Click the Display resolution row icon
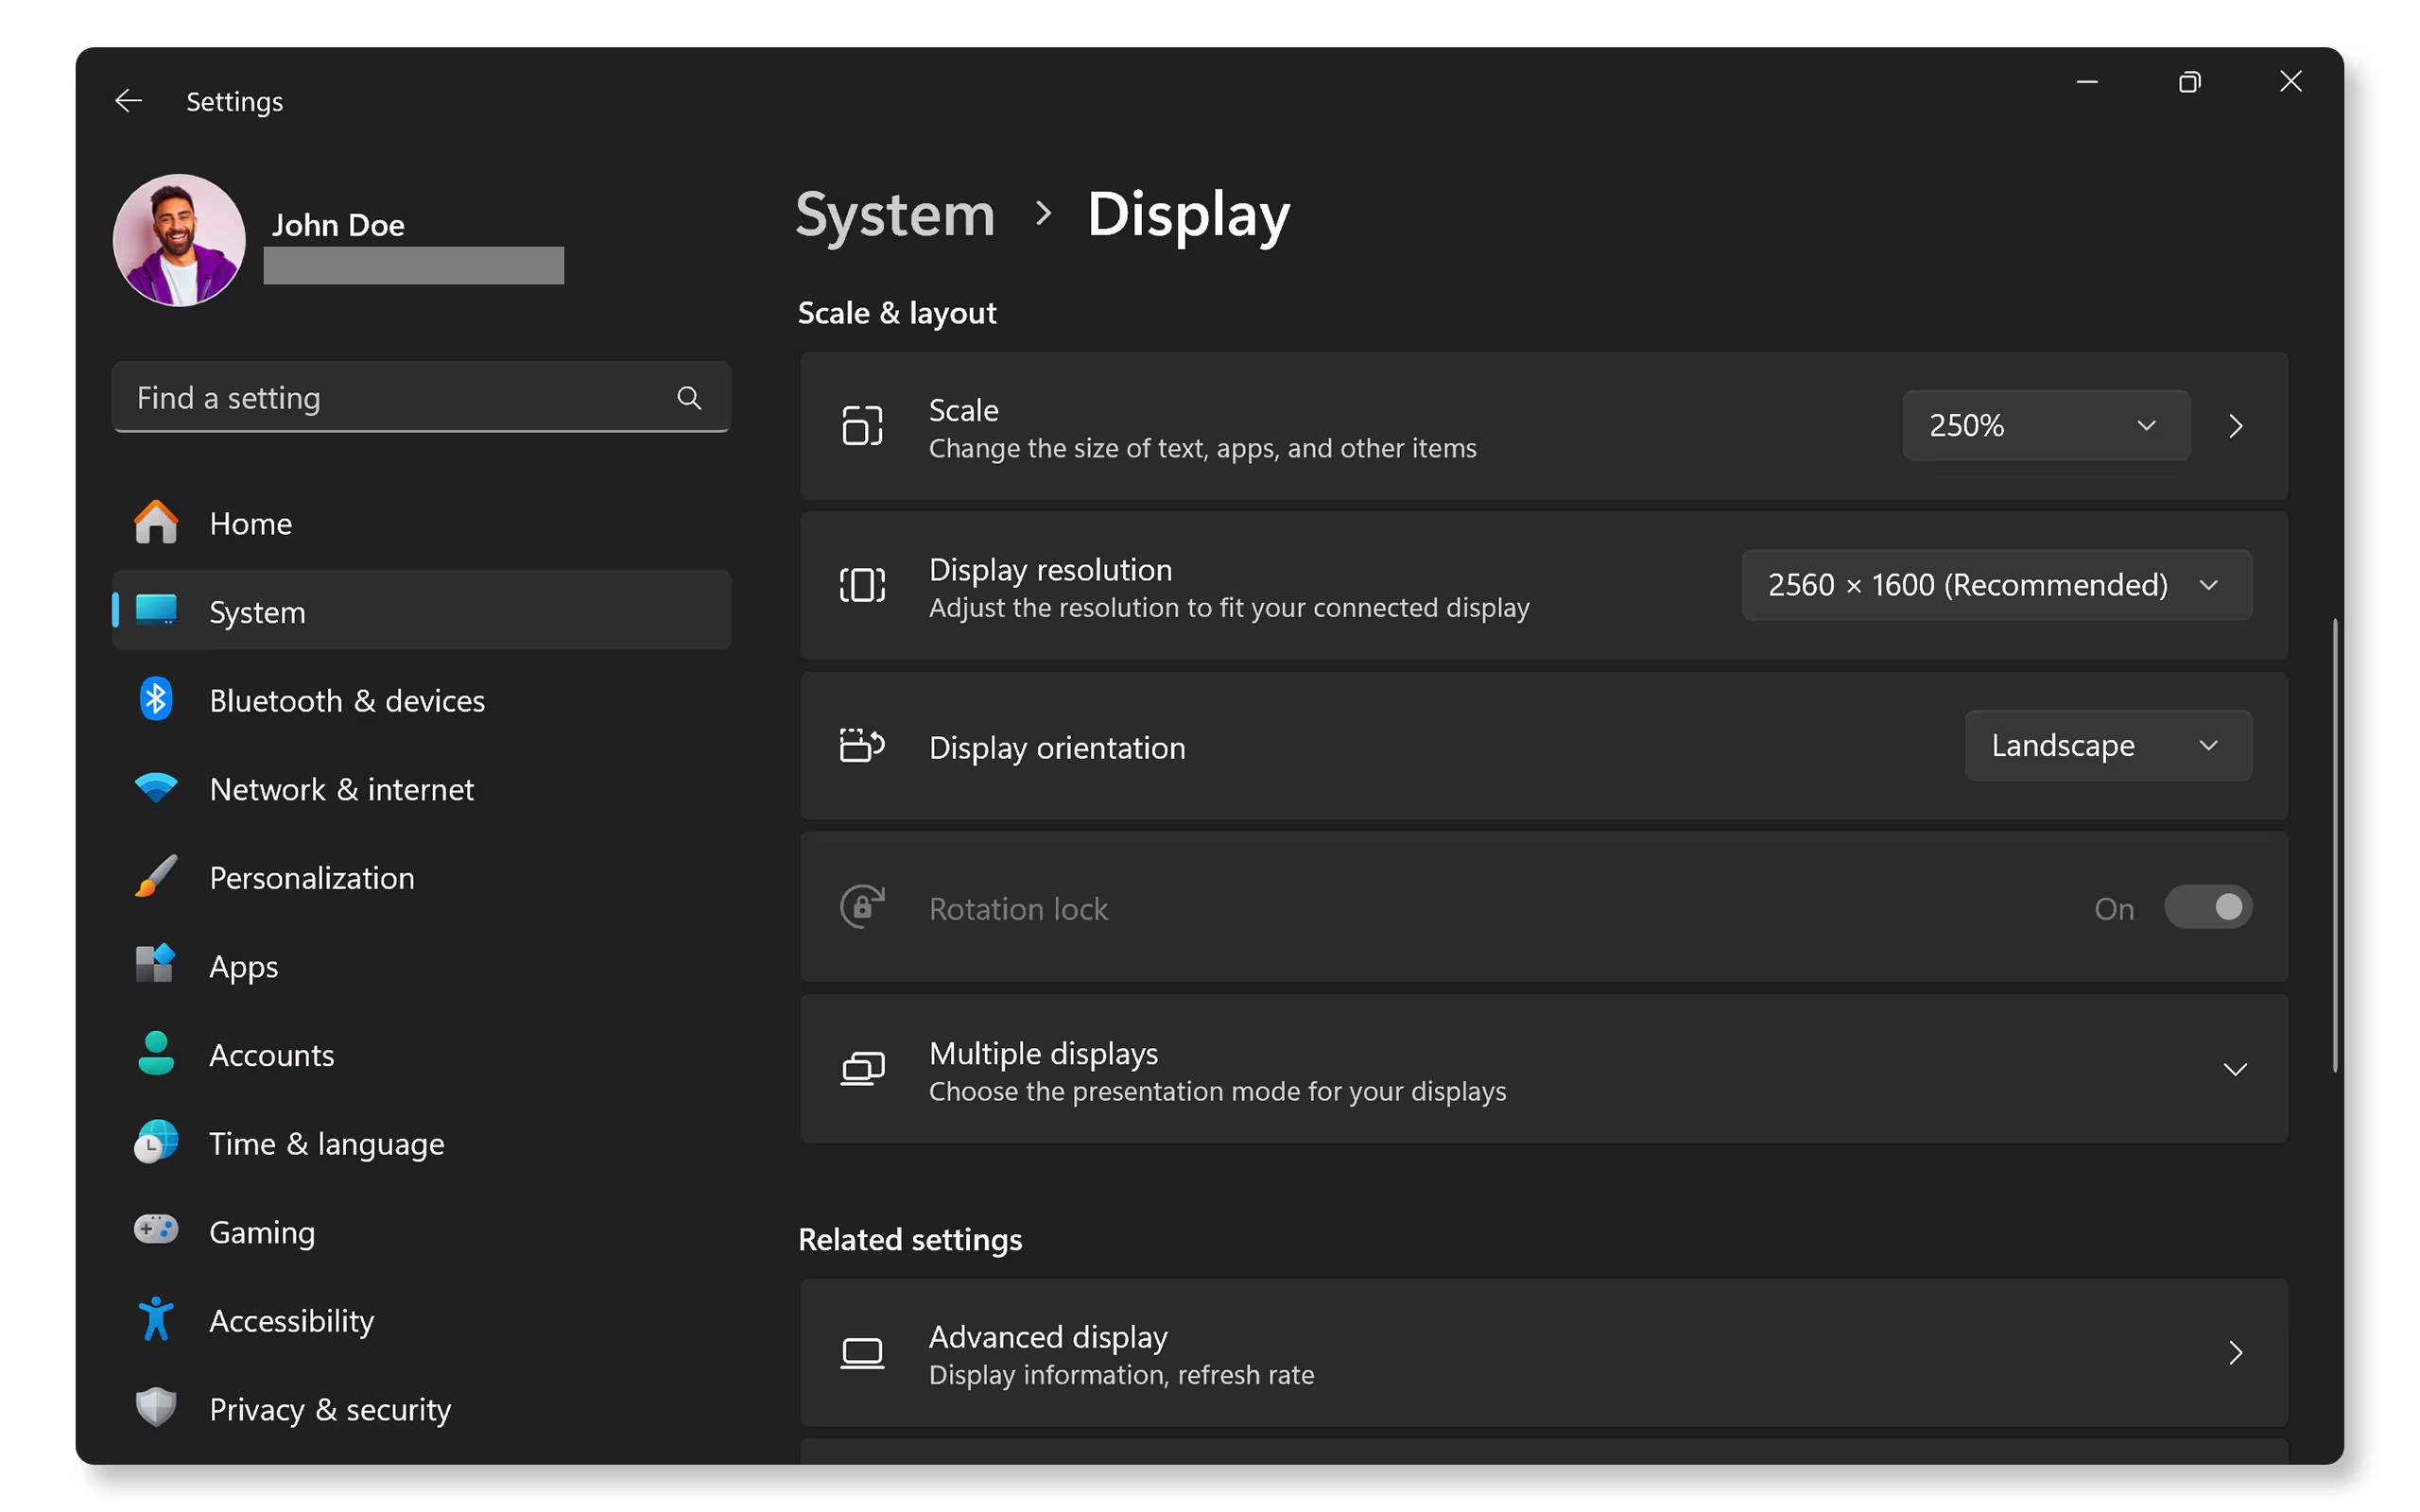Image resolution: width=2420 pixels, height=1512 pixels. coord(862,586)
